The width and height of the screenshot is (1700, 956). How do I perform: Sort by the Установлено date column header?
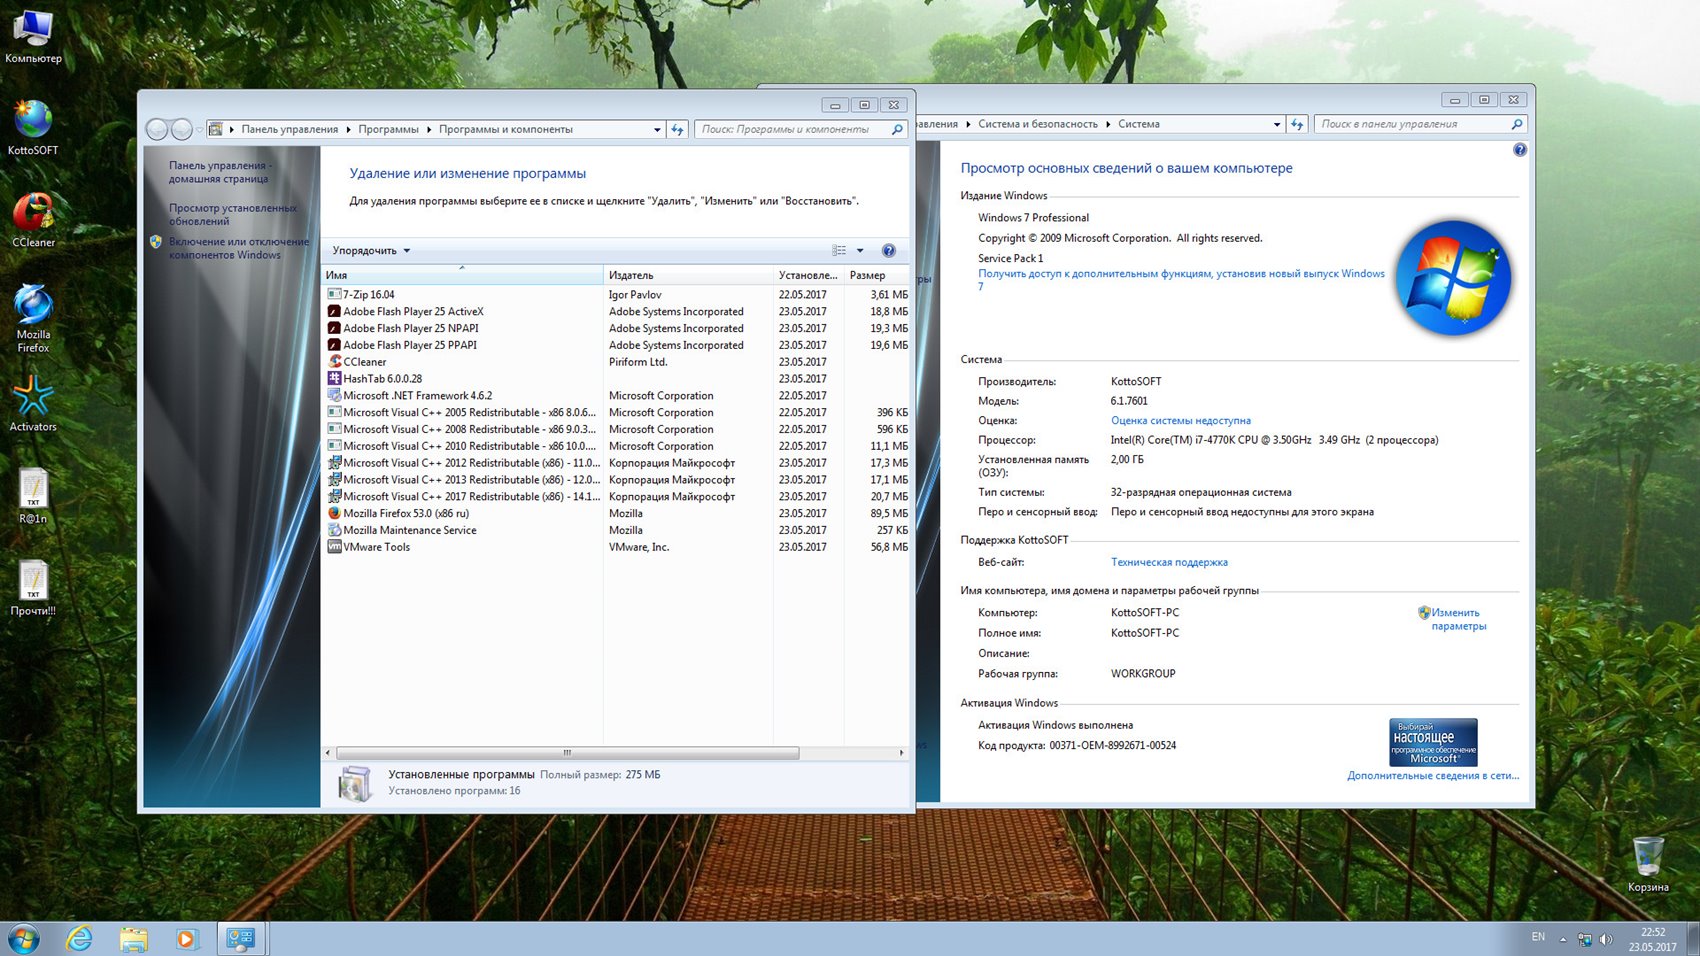coord(808,275)
